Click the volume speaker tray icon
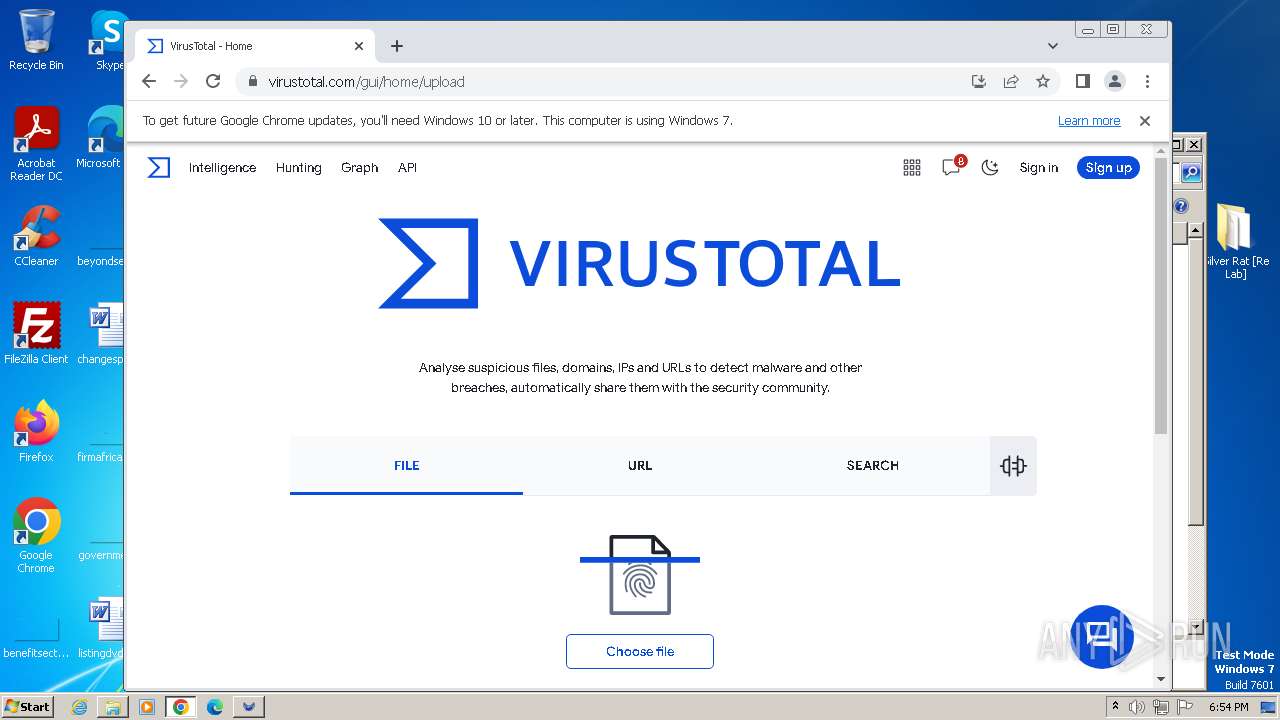This screenshot has width=1280, height=720. pos(1137,707)
